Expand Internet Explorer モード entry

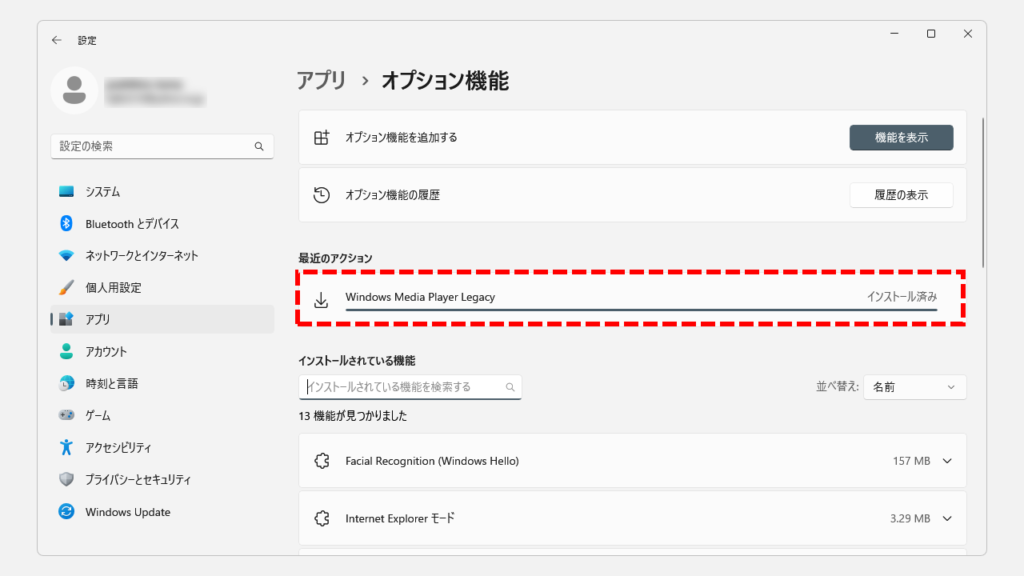pos(947,519)
